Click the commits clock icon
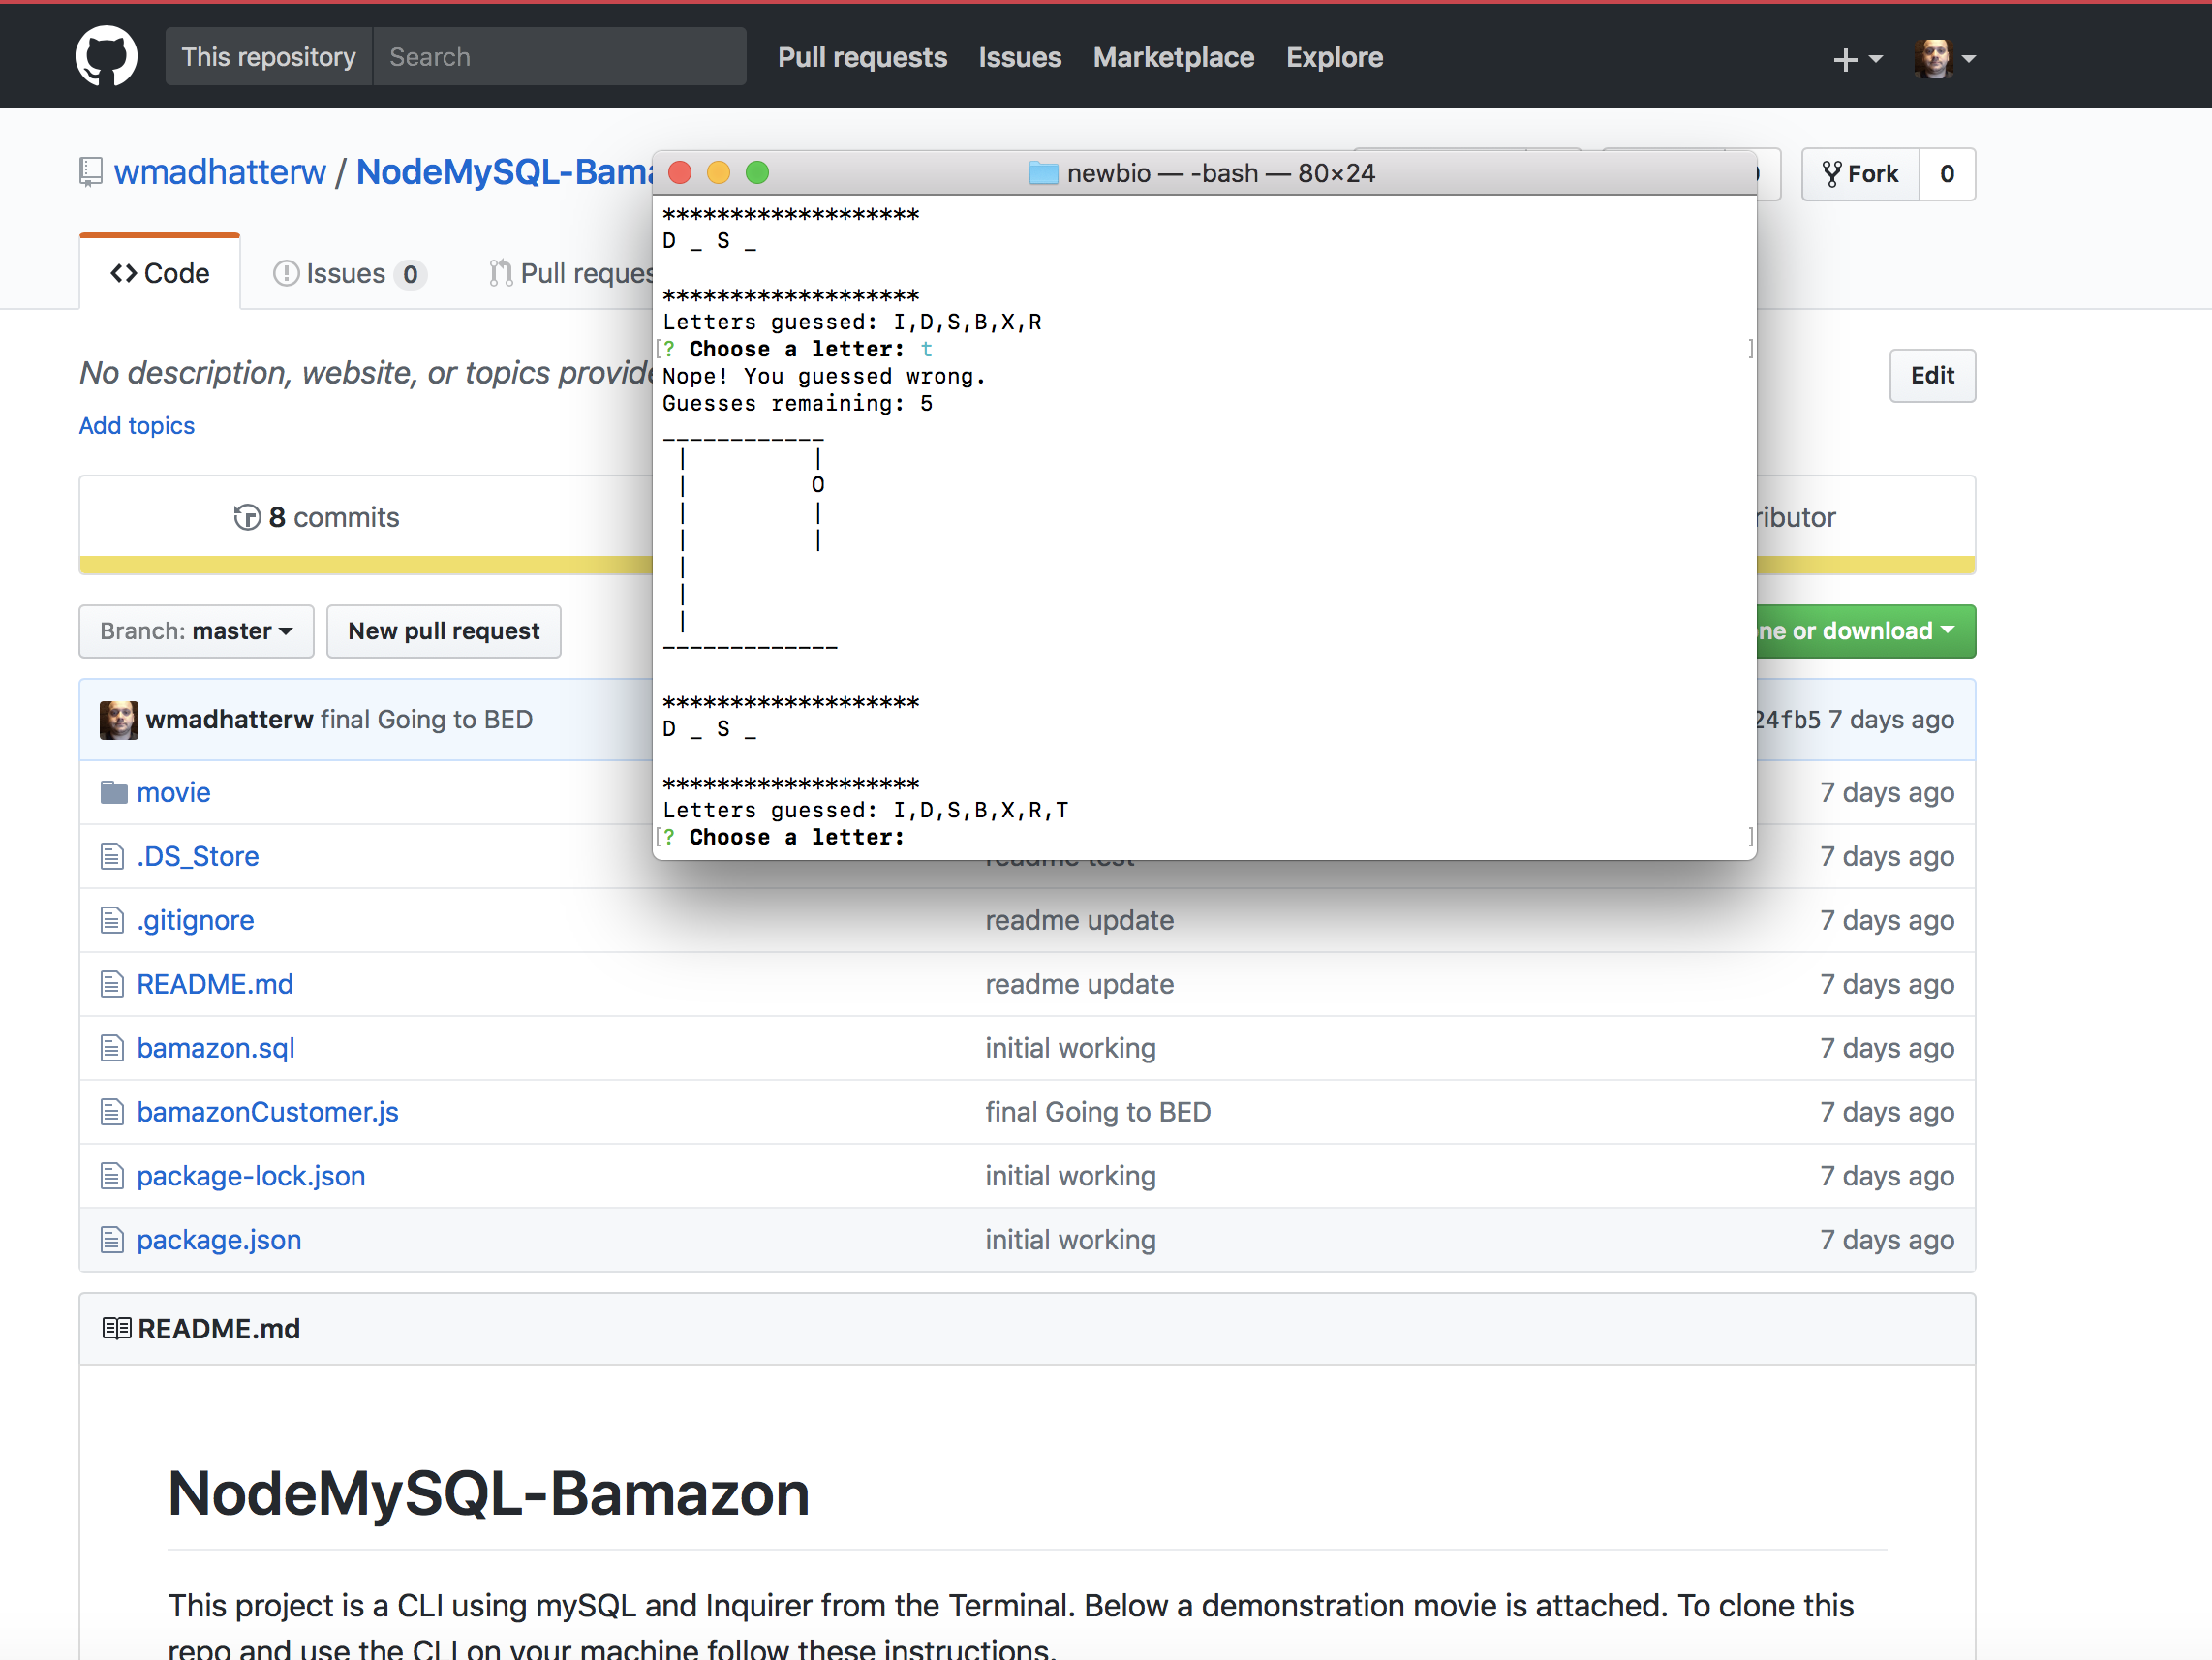The image size is (2212, 1660). pyautogui.click(x=247, y=517)
